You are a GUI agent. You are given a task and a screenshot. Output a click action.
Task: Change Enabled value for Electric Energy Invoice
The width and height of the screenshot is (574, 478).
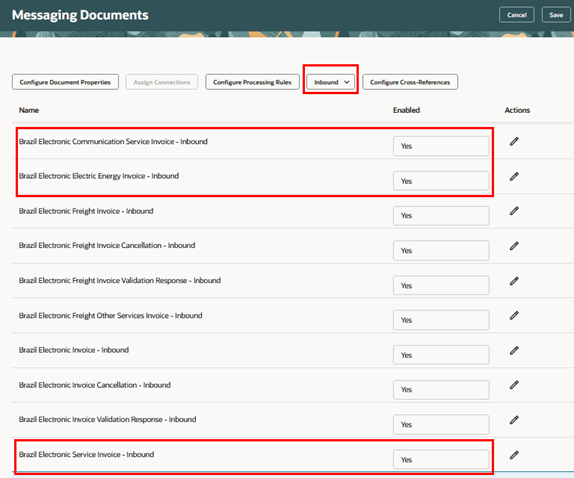pyautogui.click(x=441, y=181)
